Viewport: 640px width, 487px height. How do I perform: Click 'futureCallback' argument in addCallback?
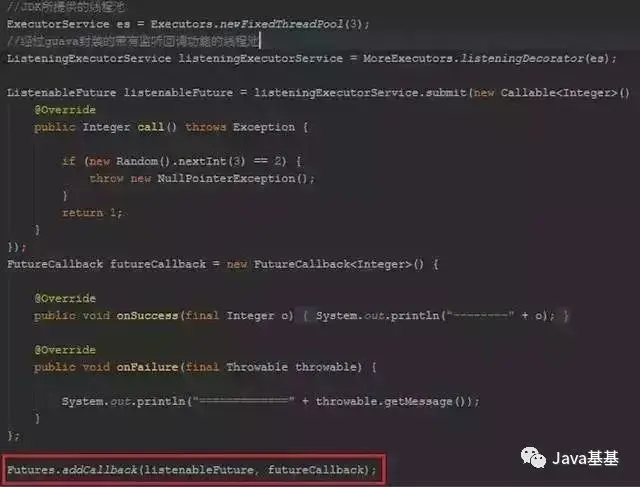316,470
